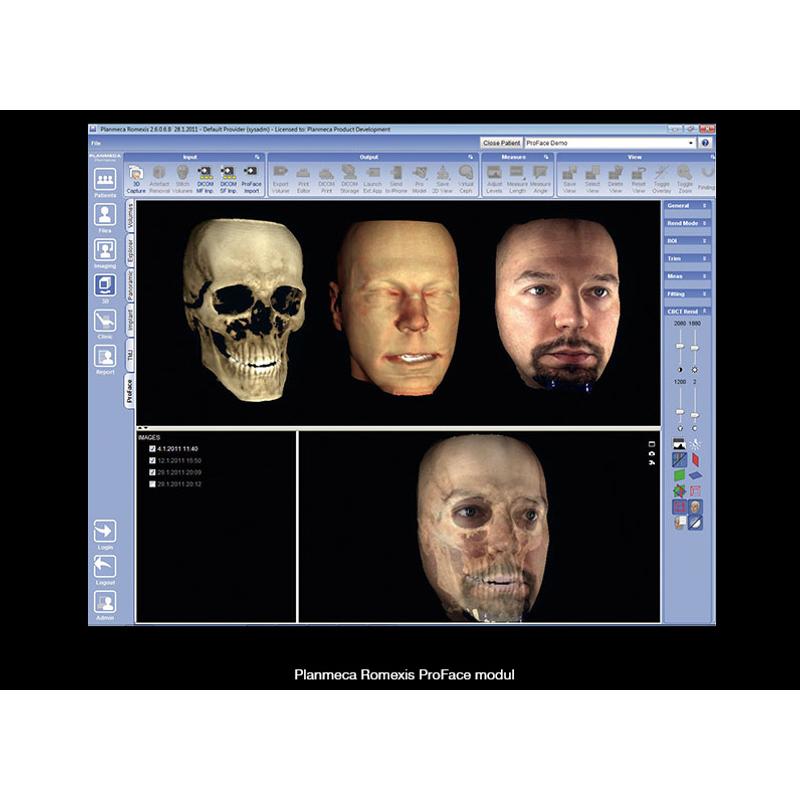Viewport: 800px width, 800px height.
Task: Click the Toggle Overlay tool
Action: click(x=662, y=179)
